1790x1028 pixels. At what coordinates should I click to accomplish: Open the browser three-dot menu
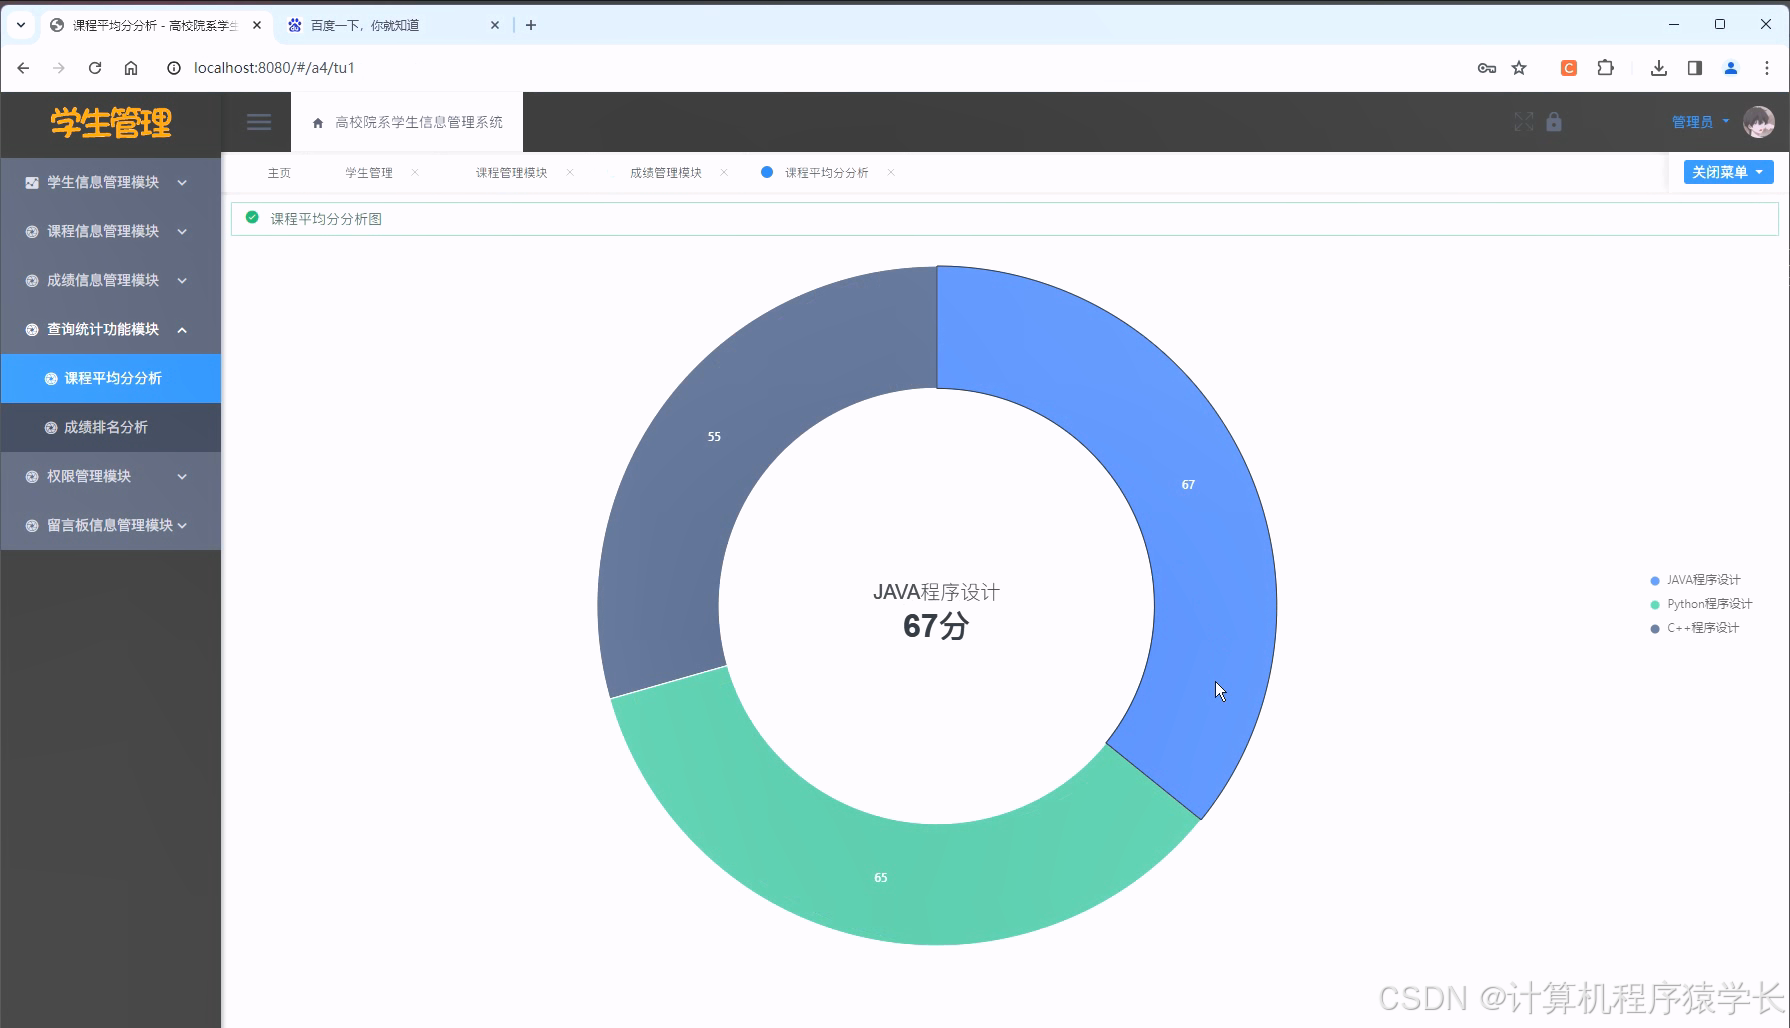click(x=1767, y=68)
